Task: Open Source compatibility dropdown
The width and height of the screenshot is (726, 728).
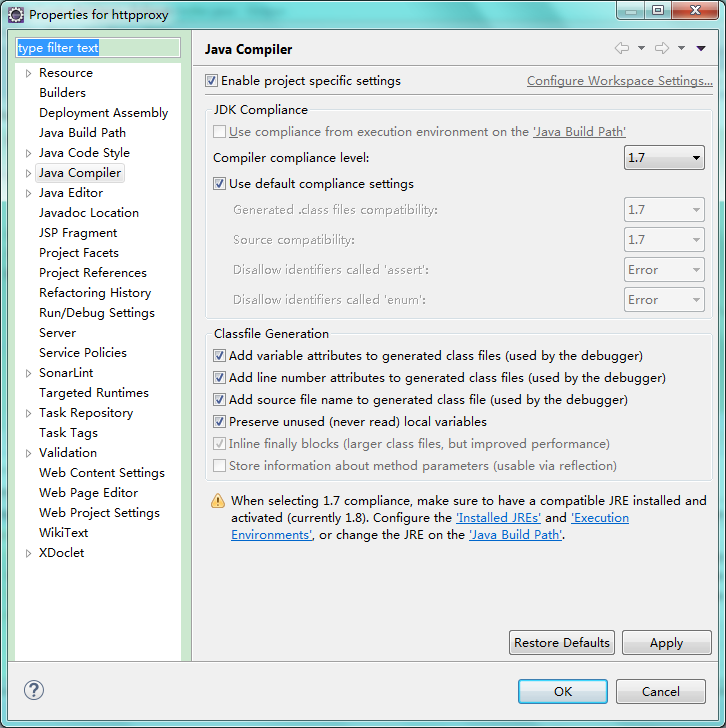Action: (664, 240)
